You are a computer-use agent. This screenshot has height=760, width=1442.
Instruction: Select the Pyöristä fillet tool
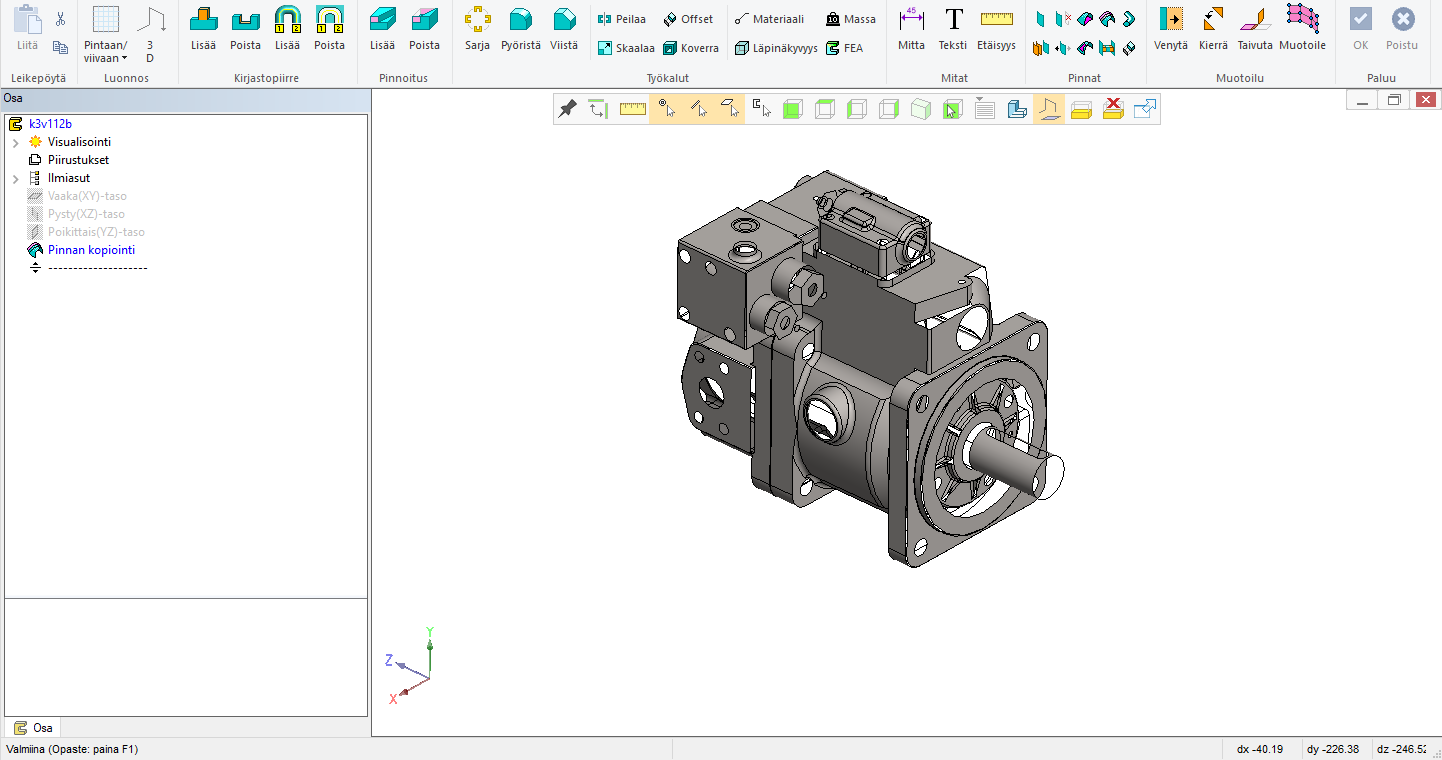pos(520,28)
